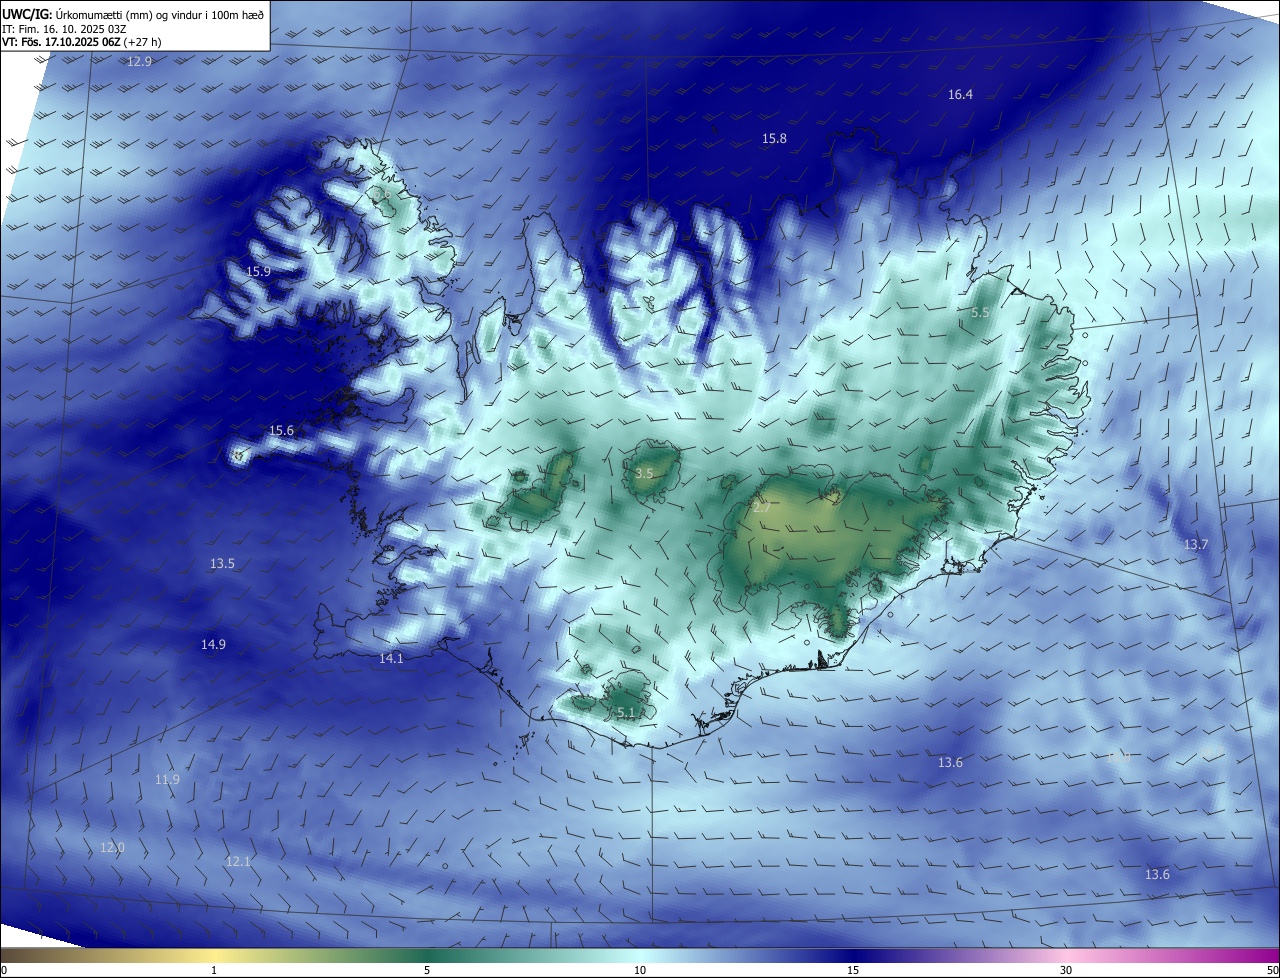Click the IT: Fim. 16. 10. 2025 03Z line
The width and height of the screenshot is (1280, 978).
click(x=64, y=29)
